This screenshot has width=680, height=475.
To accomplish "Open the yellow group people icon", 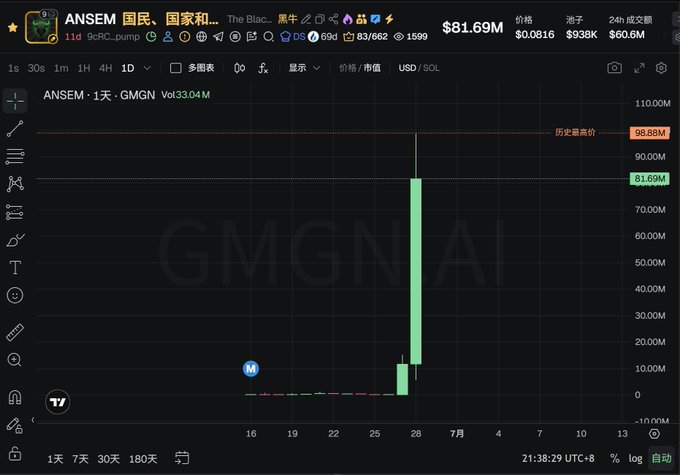I will coord(361,19).
